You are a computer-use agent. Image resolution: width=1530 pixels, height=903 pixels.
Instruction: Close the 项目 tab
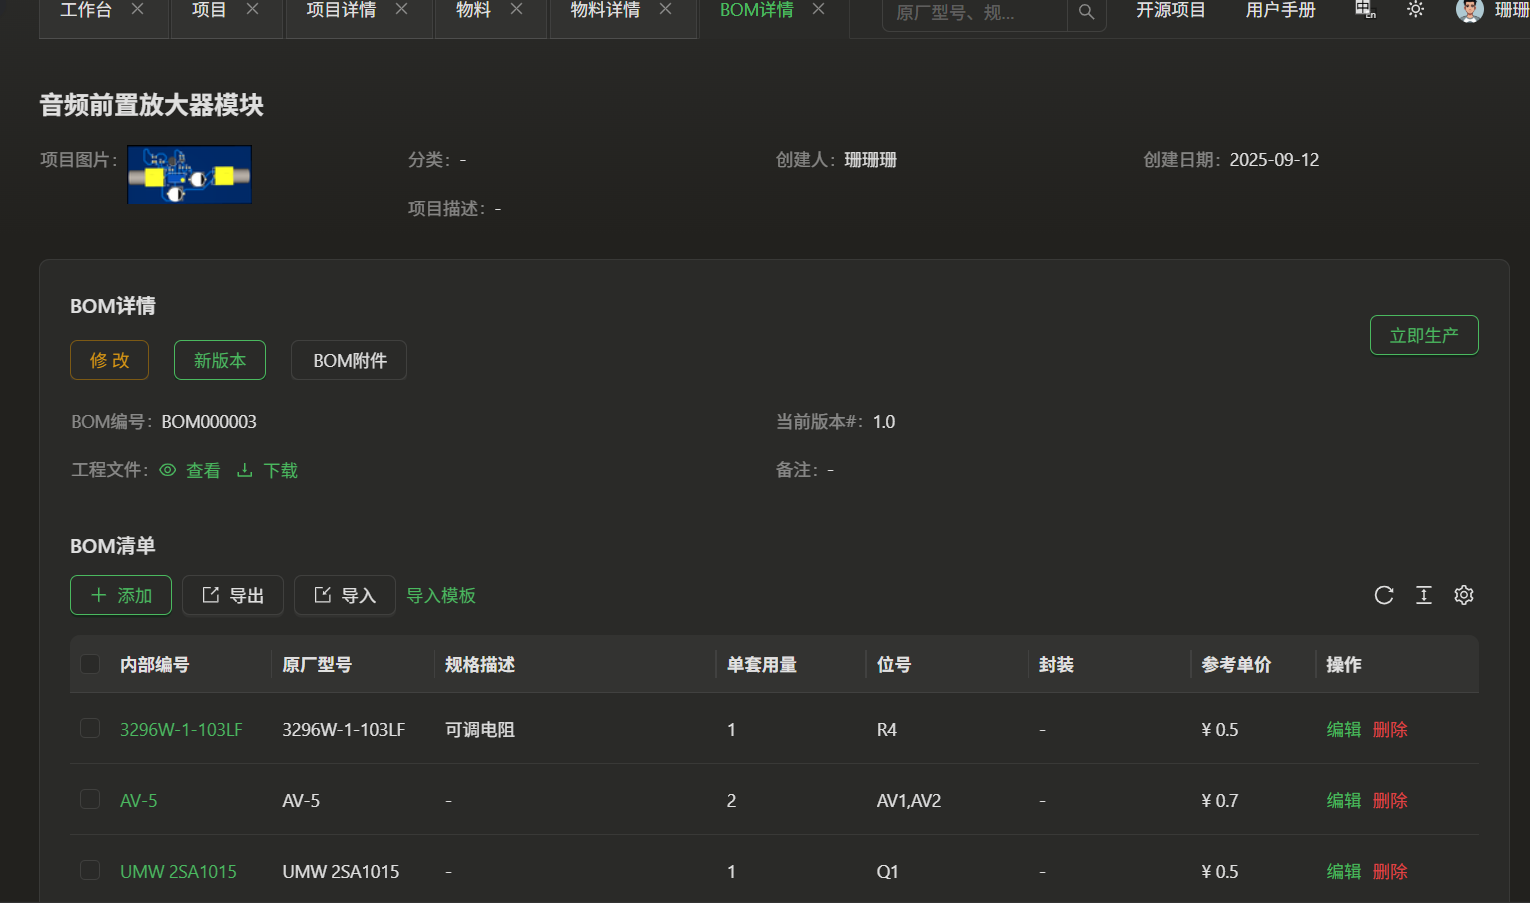(x=253, y=9)
